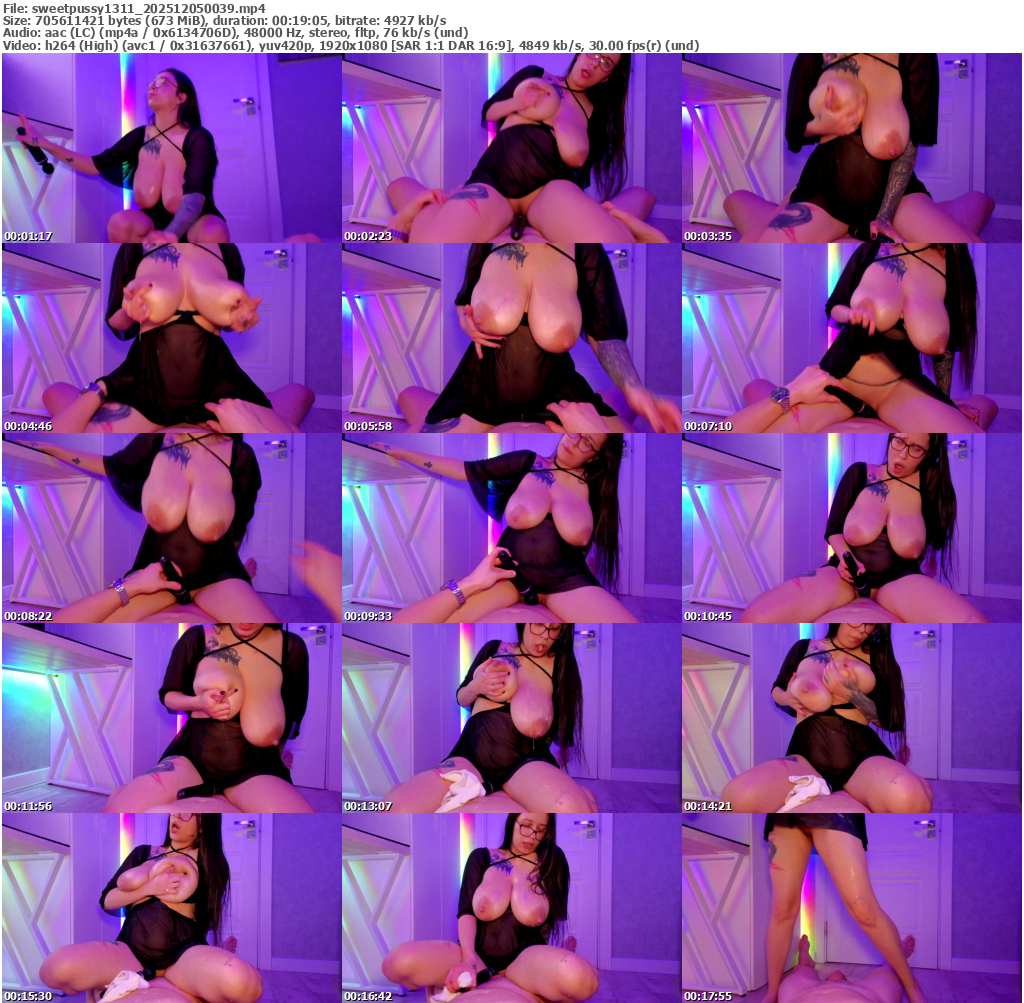Viewport: 1024px width, 1003px height.
Task: Select the thumbnail frame stamped 00:13:07
Action: [x=511, y=718]
